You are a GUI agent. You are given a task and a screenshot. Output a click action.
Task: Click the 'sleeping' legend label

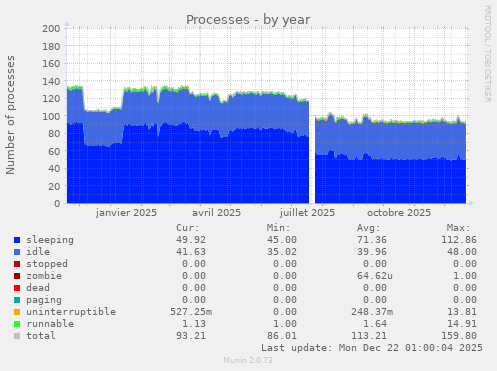pos(50,240)
